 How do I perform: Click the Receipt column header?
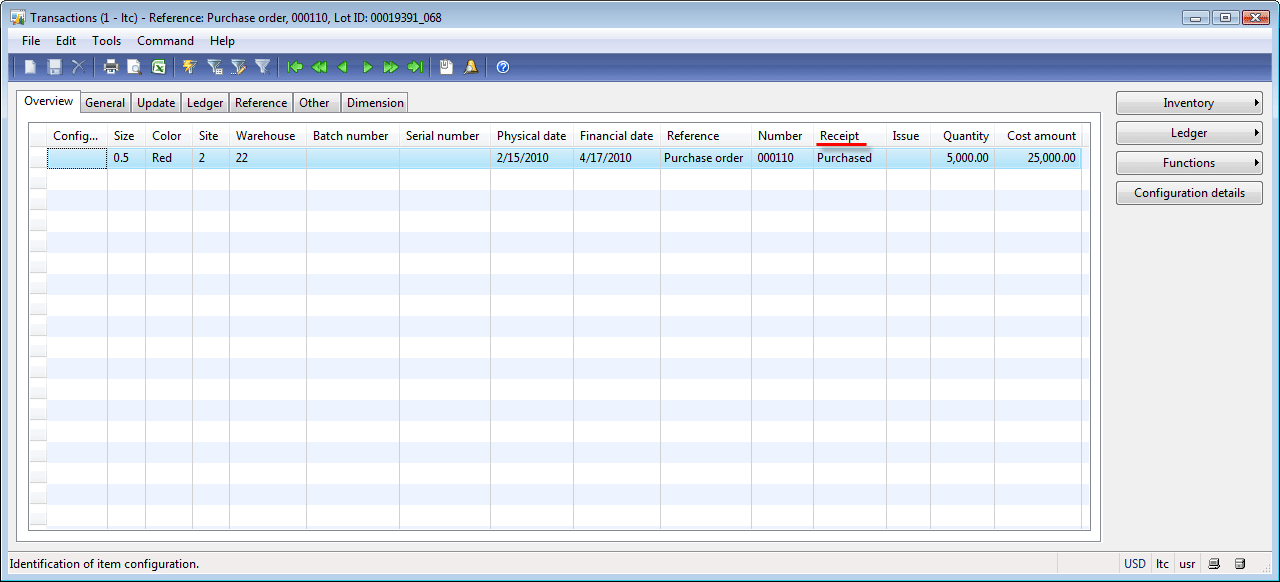850,136
